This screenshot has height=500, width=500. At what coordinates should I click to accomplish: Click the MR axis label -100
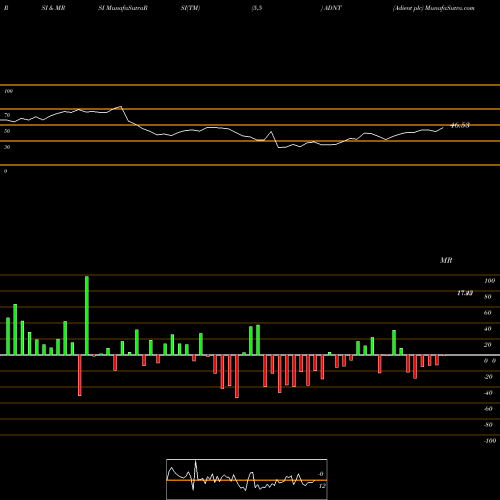(x=490, y=441)
